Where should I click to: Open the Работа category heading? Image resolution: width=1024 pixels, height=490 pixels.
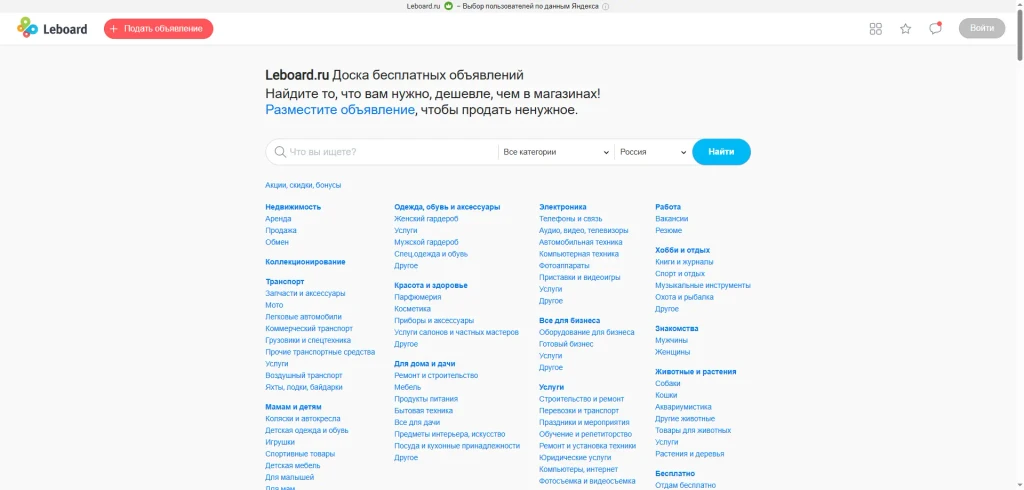[668, 207]
